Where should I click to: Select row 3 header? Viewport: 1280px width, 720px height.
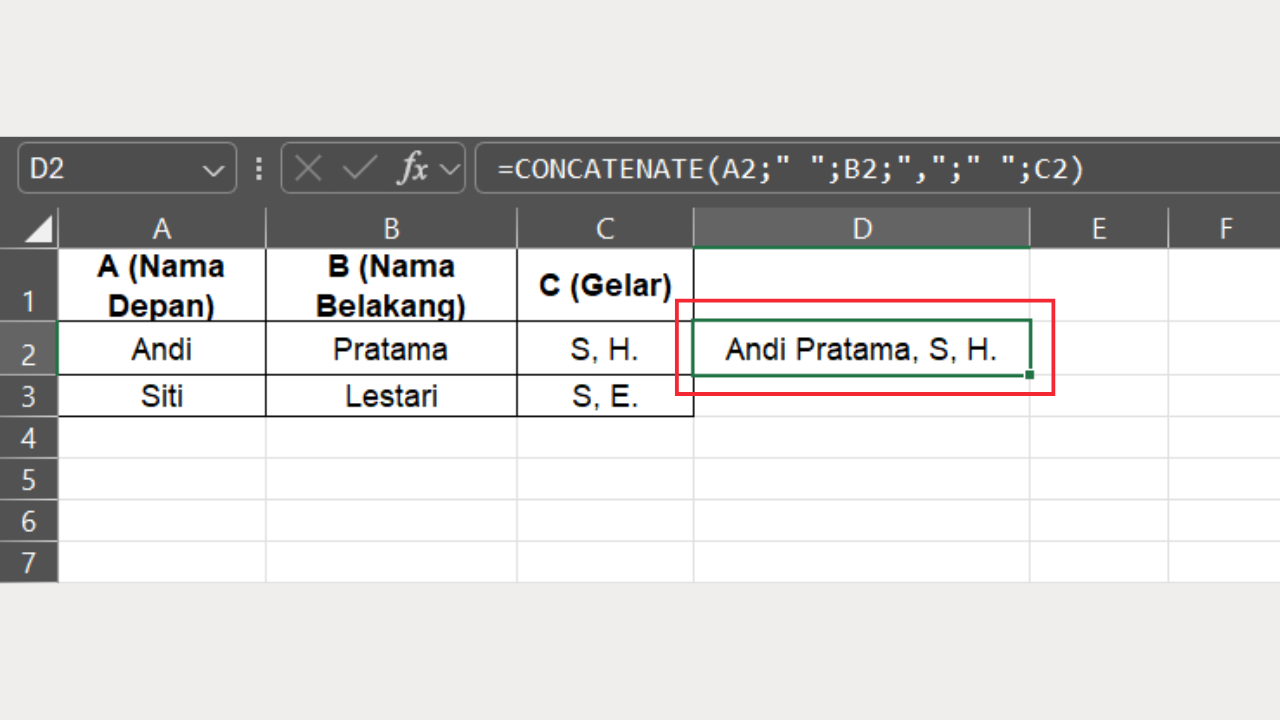point(28,396)
